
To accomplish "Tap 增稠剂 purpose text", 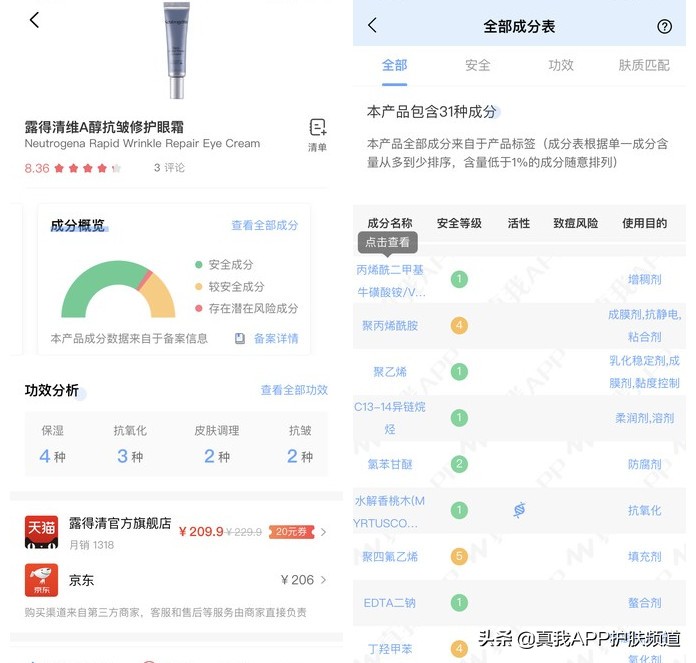I will 645,280.
